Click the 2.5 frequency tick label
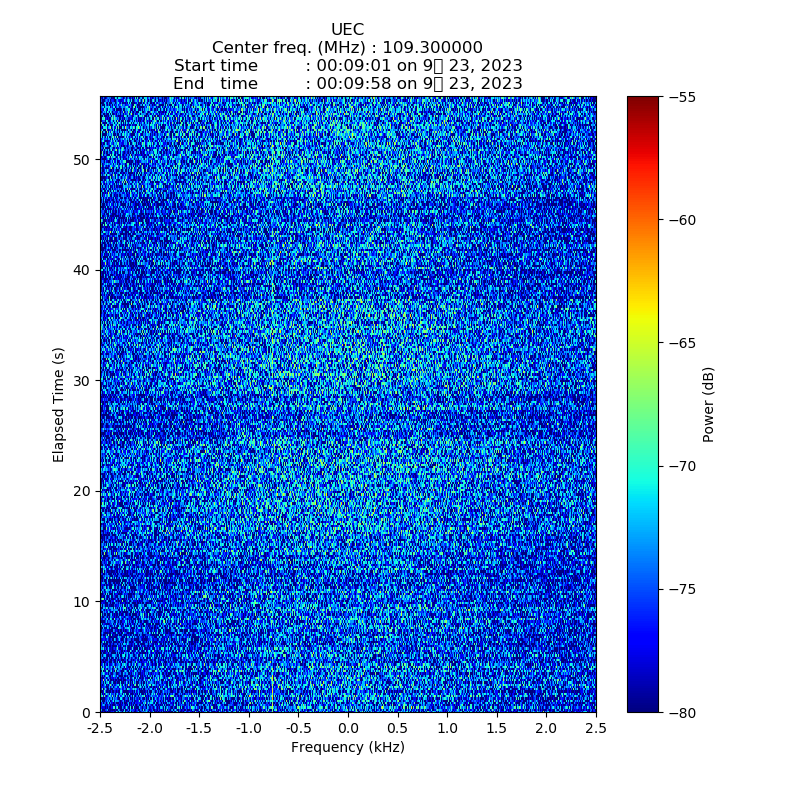This screenshot has height=800, width=800. click(x=596, y=727)
